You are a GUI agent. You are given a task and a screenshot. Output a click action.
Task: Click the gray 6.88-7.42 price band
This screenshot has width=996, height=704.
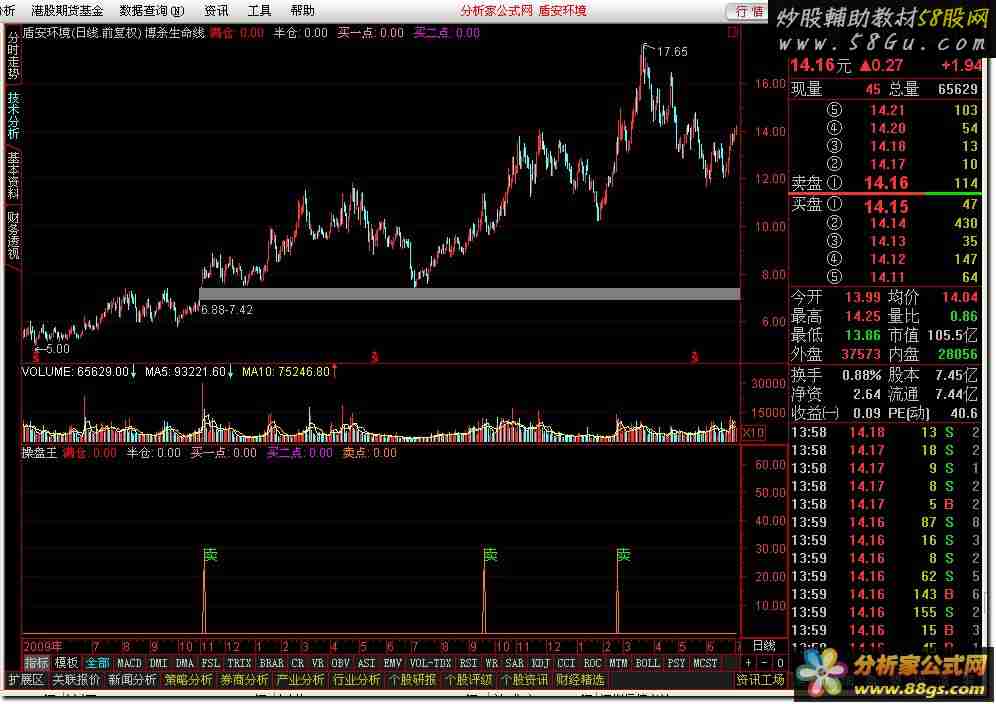[x=470, y=294]
